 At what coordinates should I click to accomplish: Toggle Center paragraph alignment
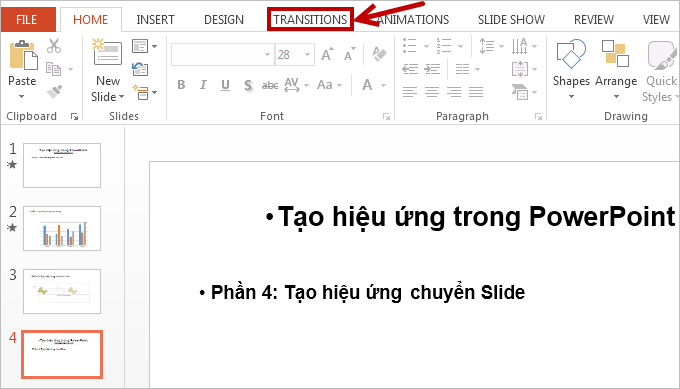(432, 92)
